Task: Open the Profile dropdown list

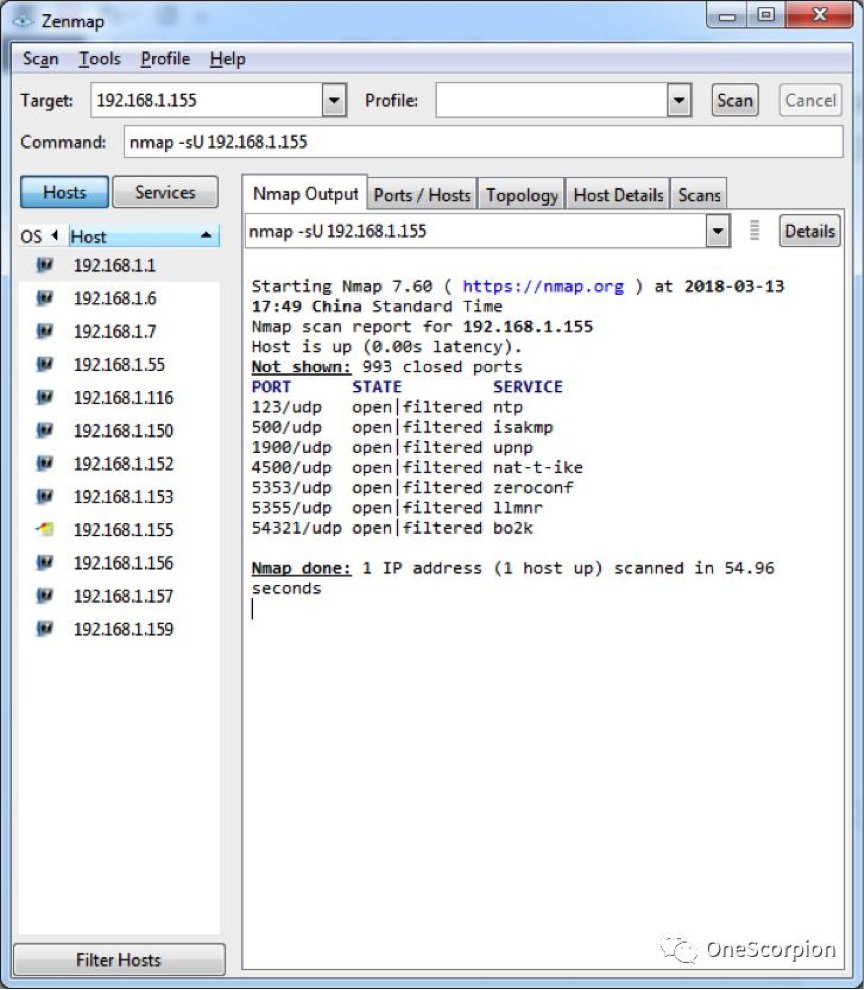Action: tap(679, 100)
